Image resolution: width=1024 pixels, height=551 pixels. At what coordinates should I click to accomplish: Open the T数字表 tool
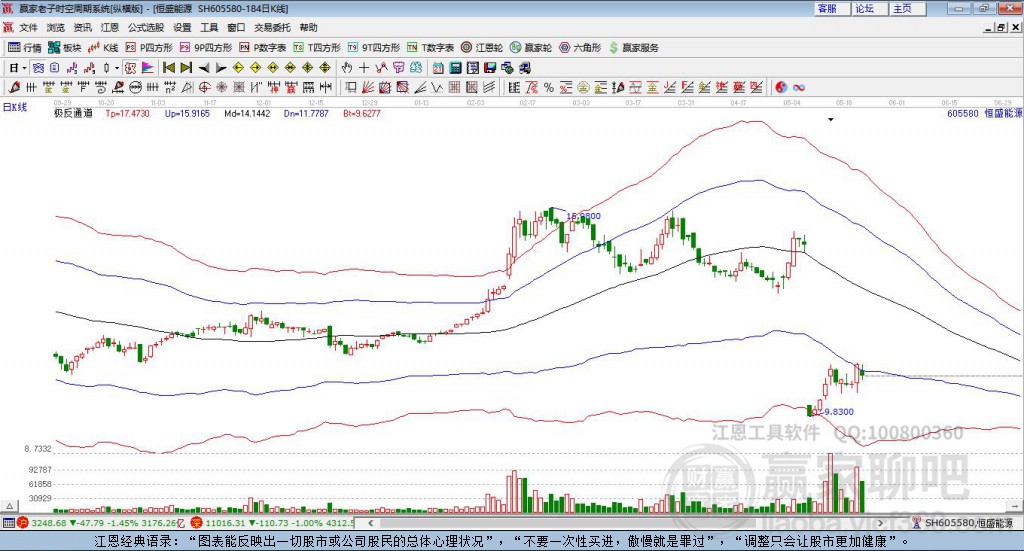pos(430,48)
